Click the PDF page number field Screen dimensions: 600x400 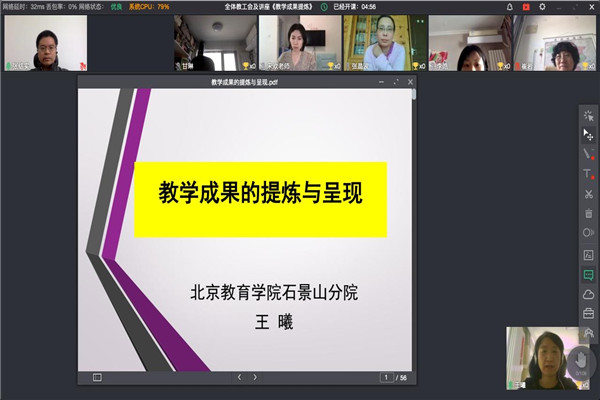[x=386, y=377]
